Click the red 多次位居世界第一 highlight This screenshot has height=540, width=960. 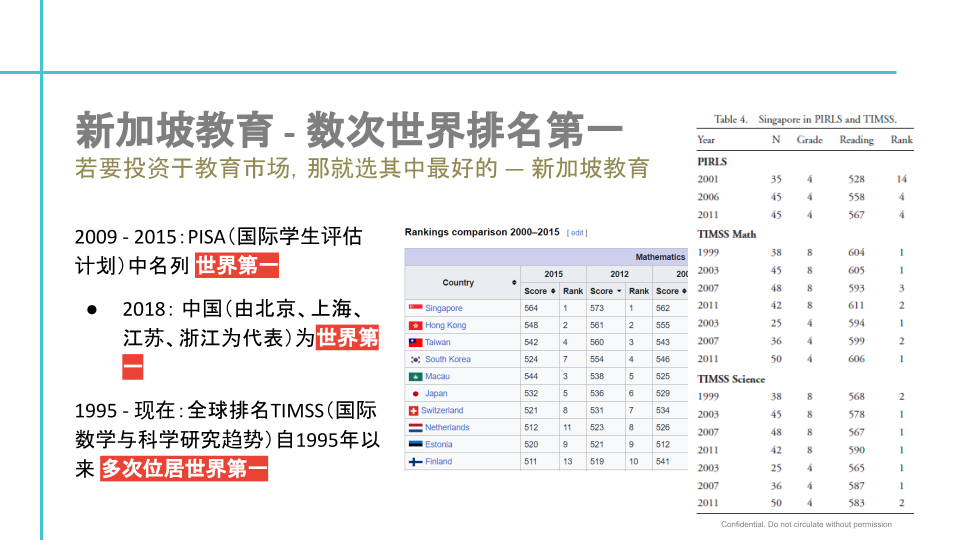[x=184, y=468]
